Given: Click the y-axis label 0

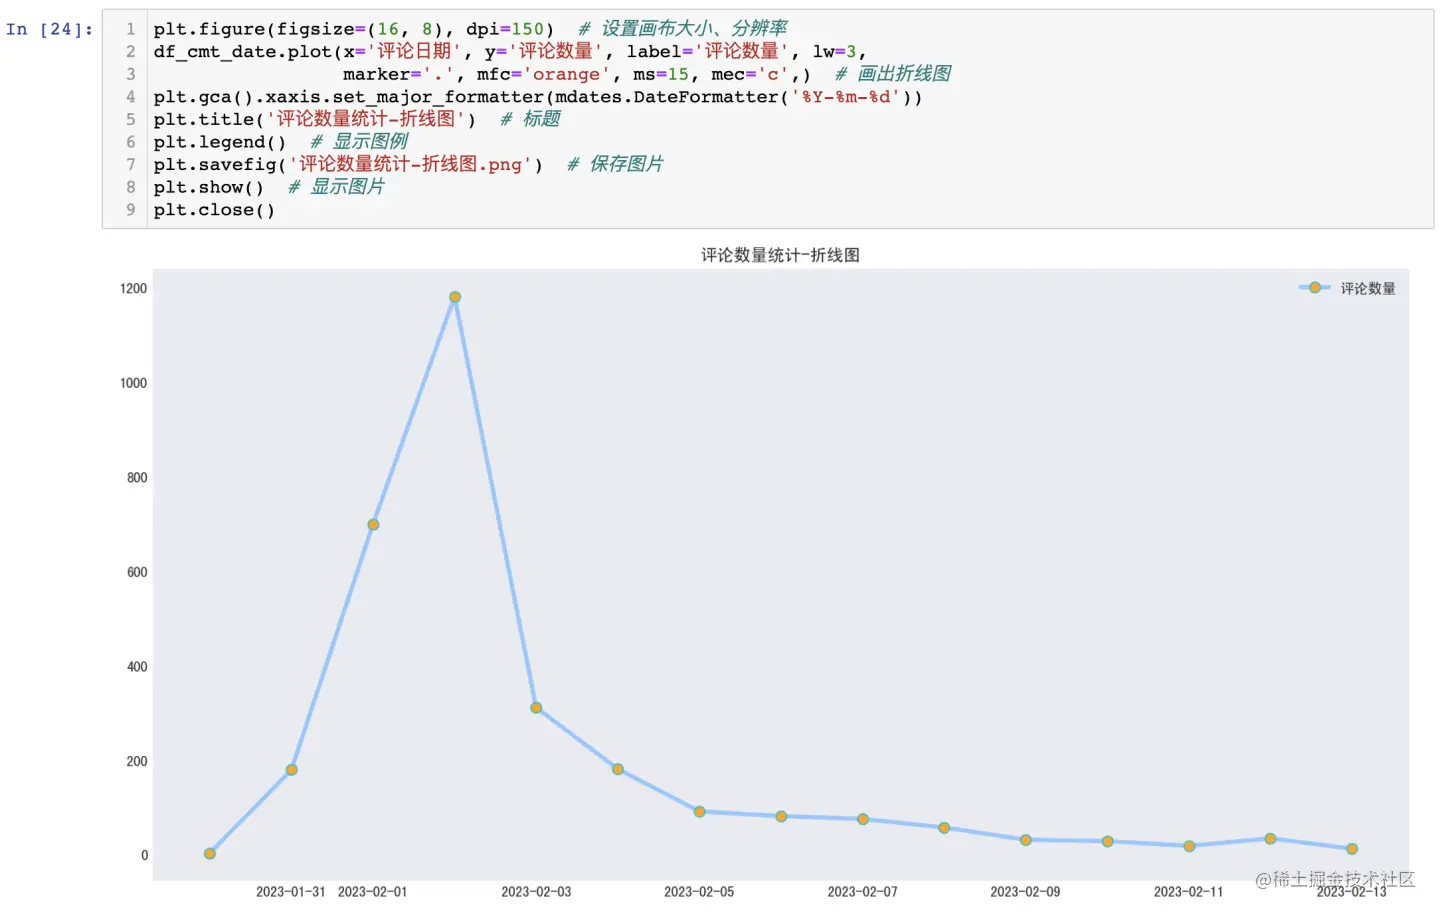Looking at the screenshot, I should [144, 856].
